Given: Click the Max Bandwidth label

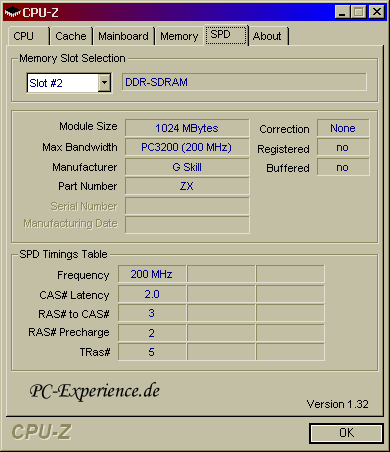Looking at the screenshot, I should coord(80,147).
